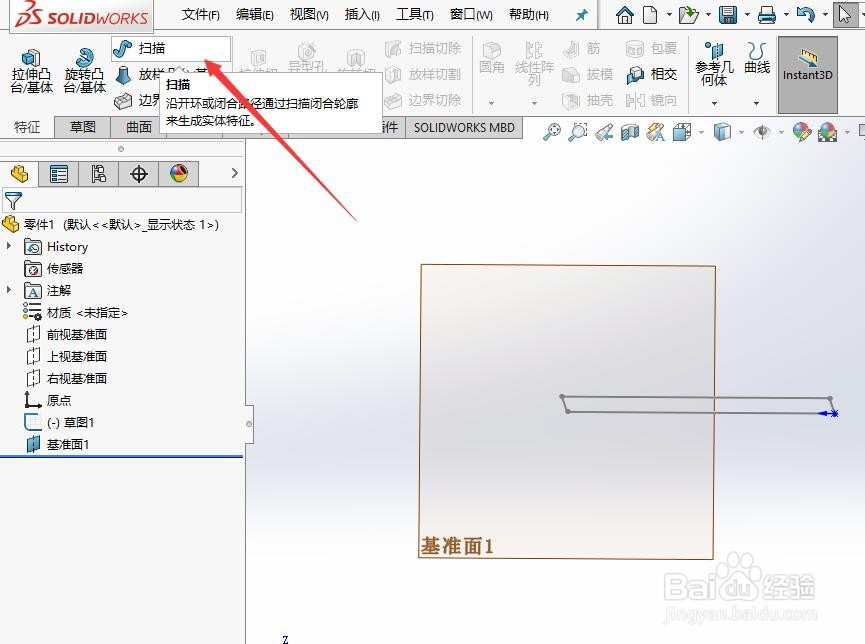Show more manager tabs with right chevron

click(x=234, y=173)
